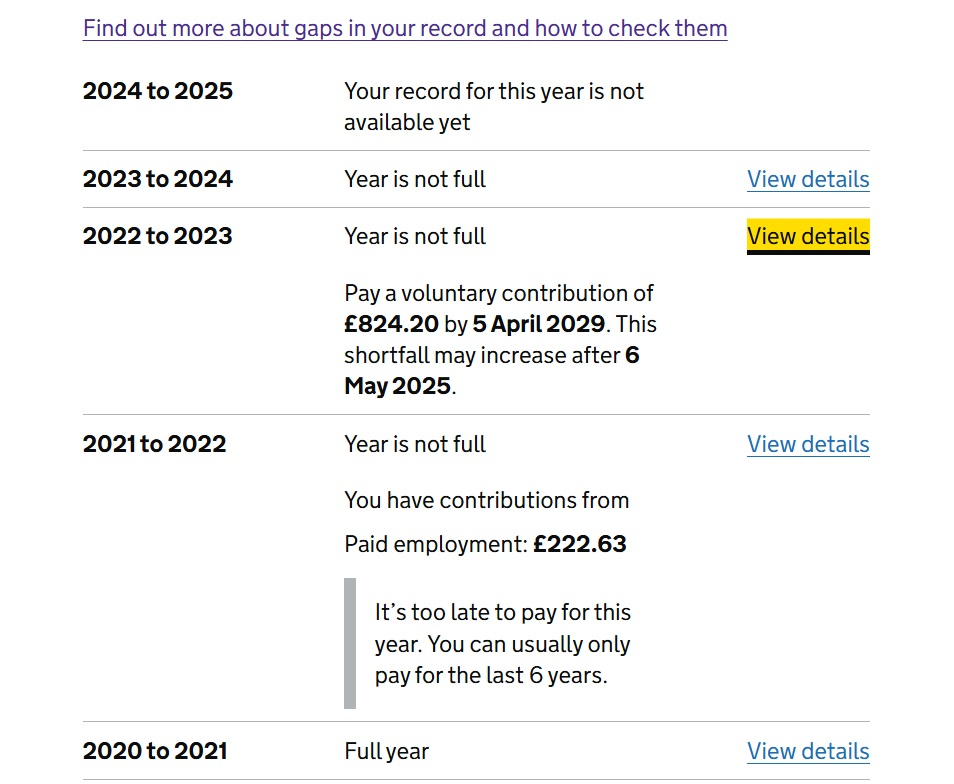Click the 2022 to 2023 year heading
954x784 pixels.
pyautogui.click(x=158, y=236)
